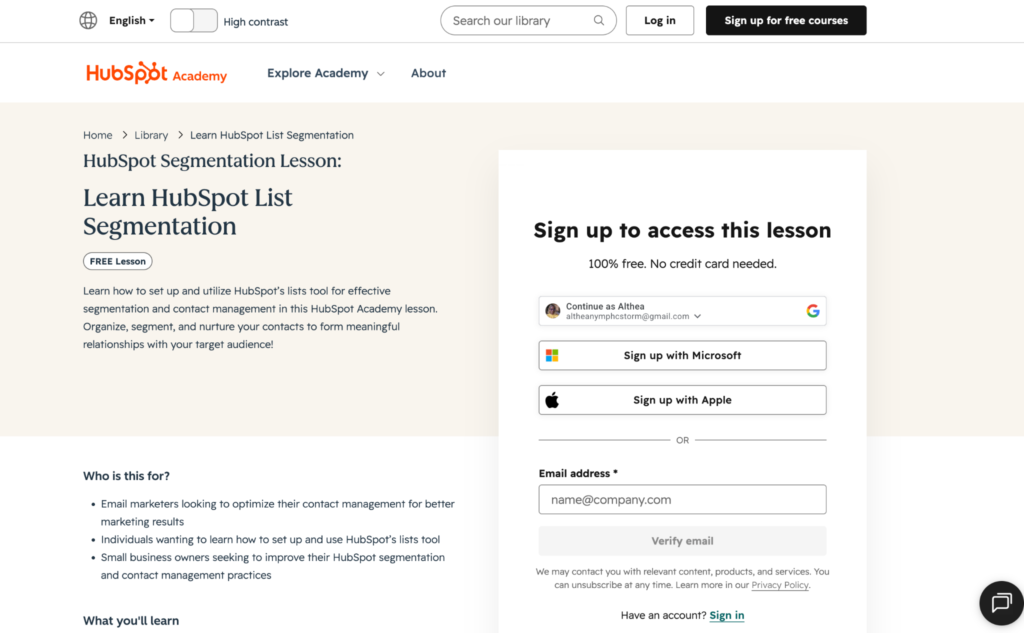Open the chat widget icon

(x=1002, y=602)
